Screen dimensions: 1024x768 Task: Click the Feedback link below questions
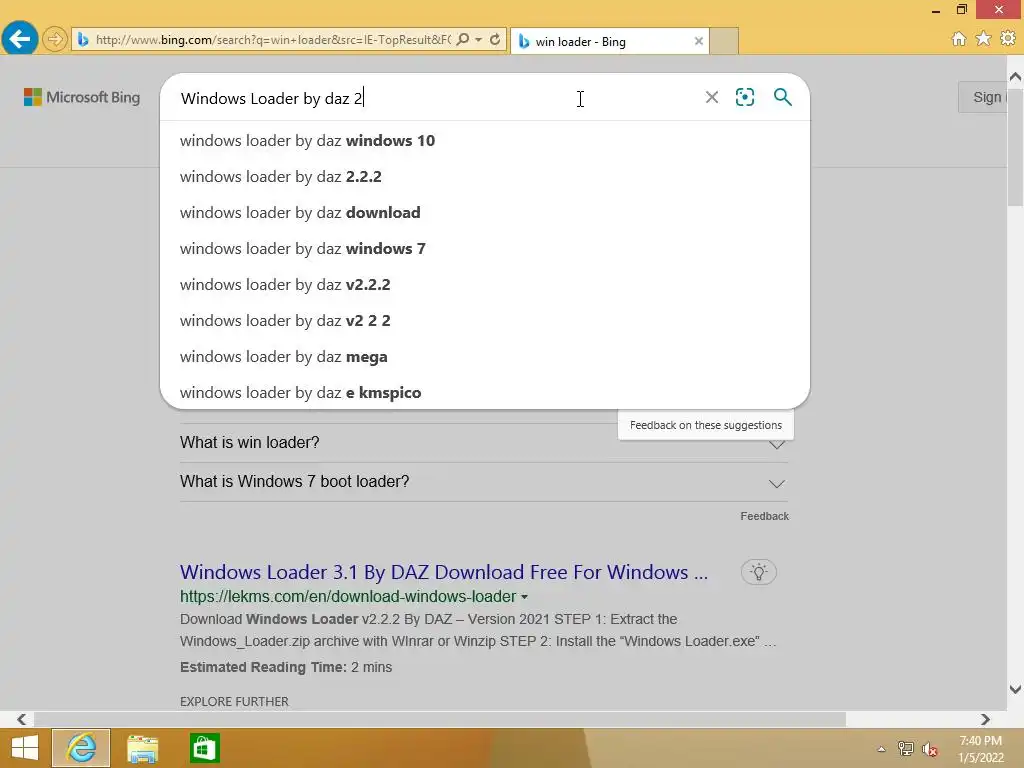click(x=764, y=516)
